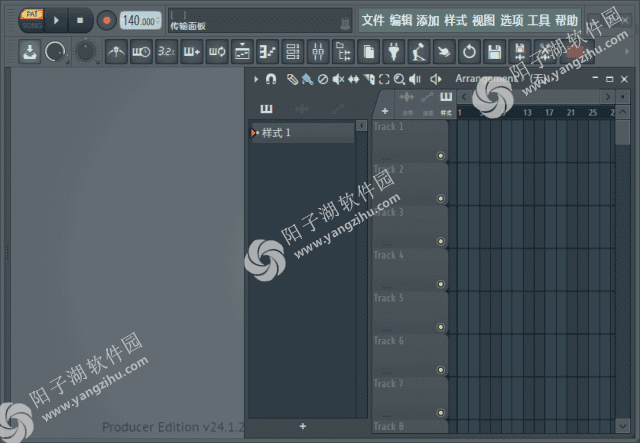Toggle the overdub blend recording icon

click(191, 52)
